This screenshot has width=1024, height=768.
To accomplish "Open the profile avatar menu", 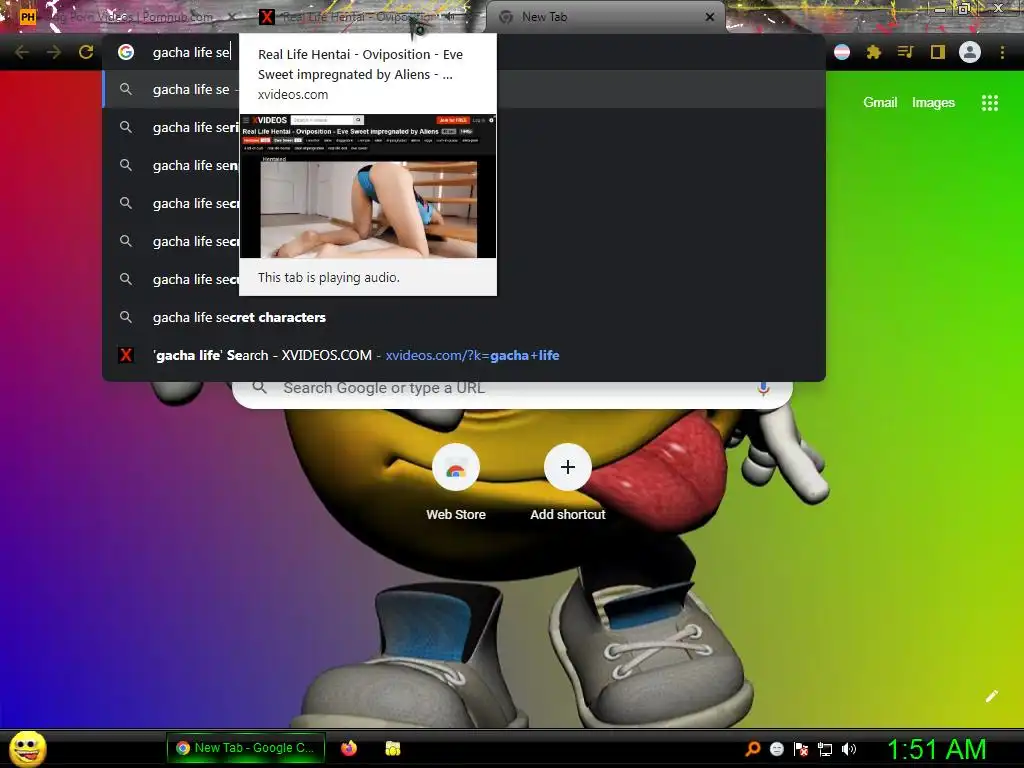I will [x=970, y=52].
